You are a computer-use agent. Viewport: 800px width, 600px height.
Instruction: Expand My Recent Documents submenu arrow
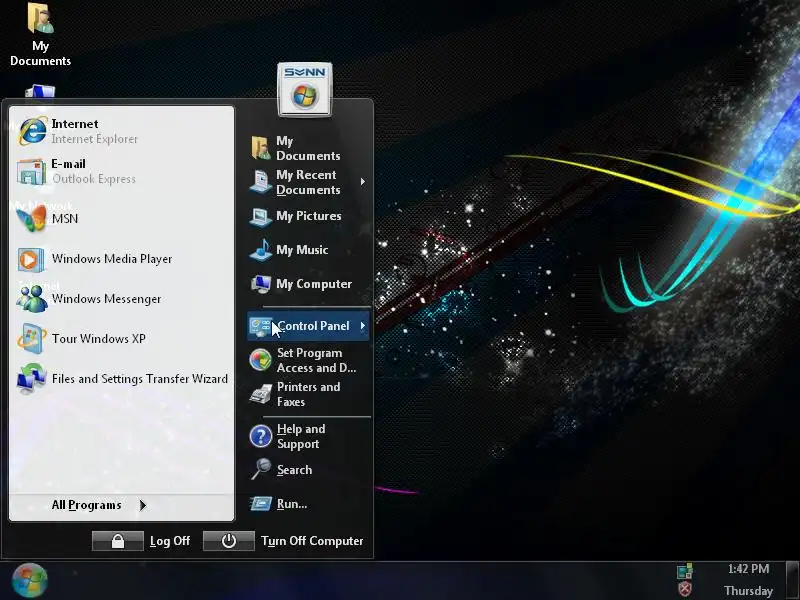click(363, 182)
